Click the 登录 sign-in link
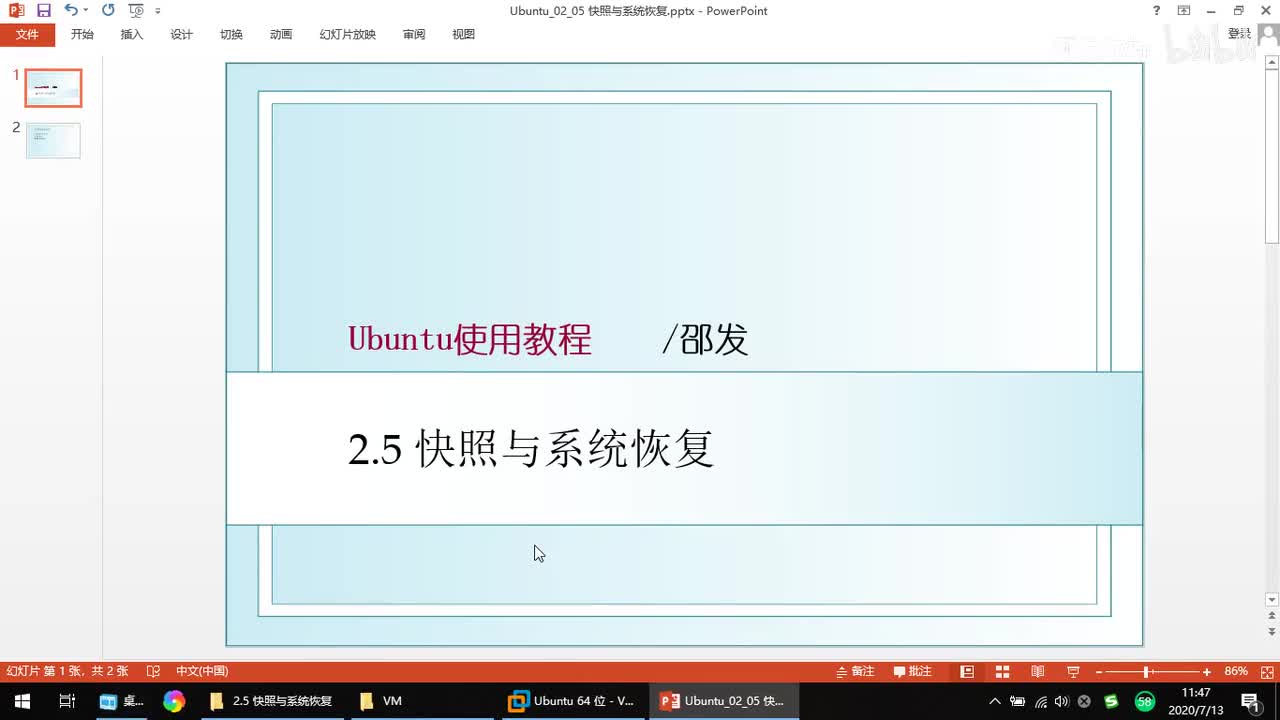 click(1239, 34)
